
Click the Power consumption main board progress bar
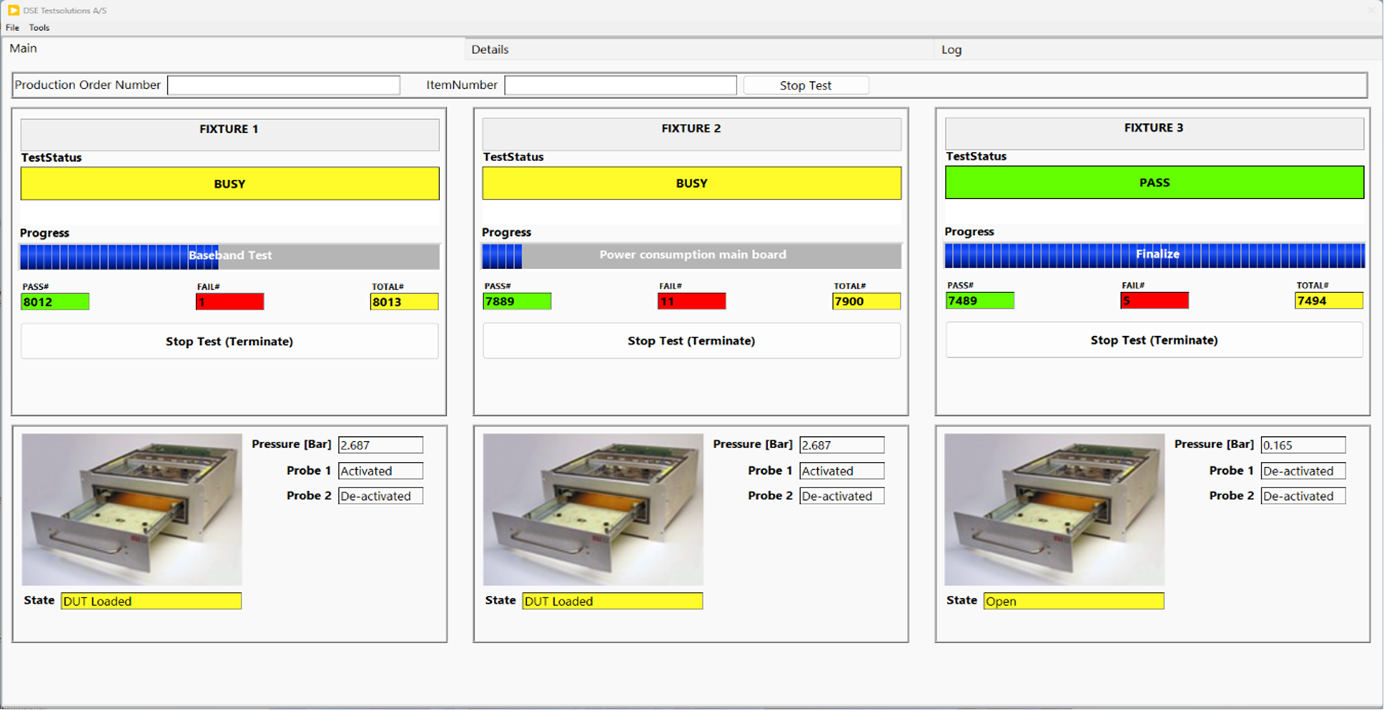point(692,255)
